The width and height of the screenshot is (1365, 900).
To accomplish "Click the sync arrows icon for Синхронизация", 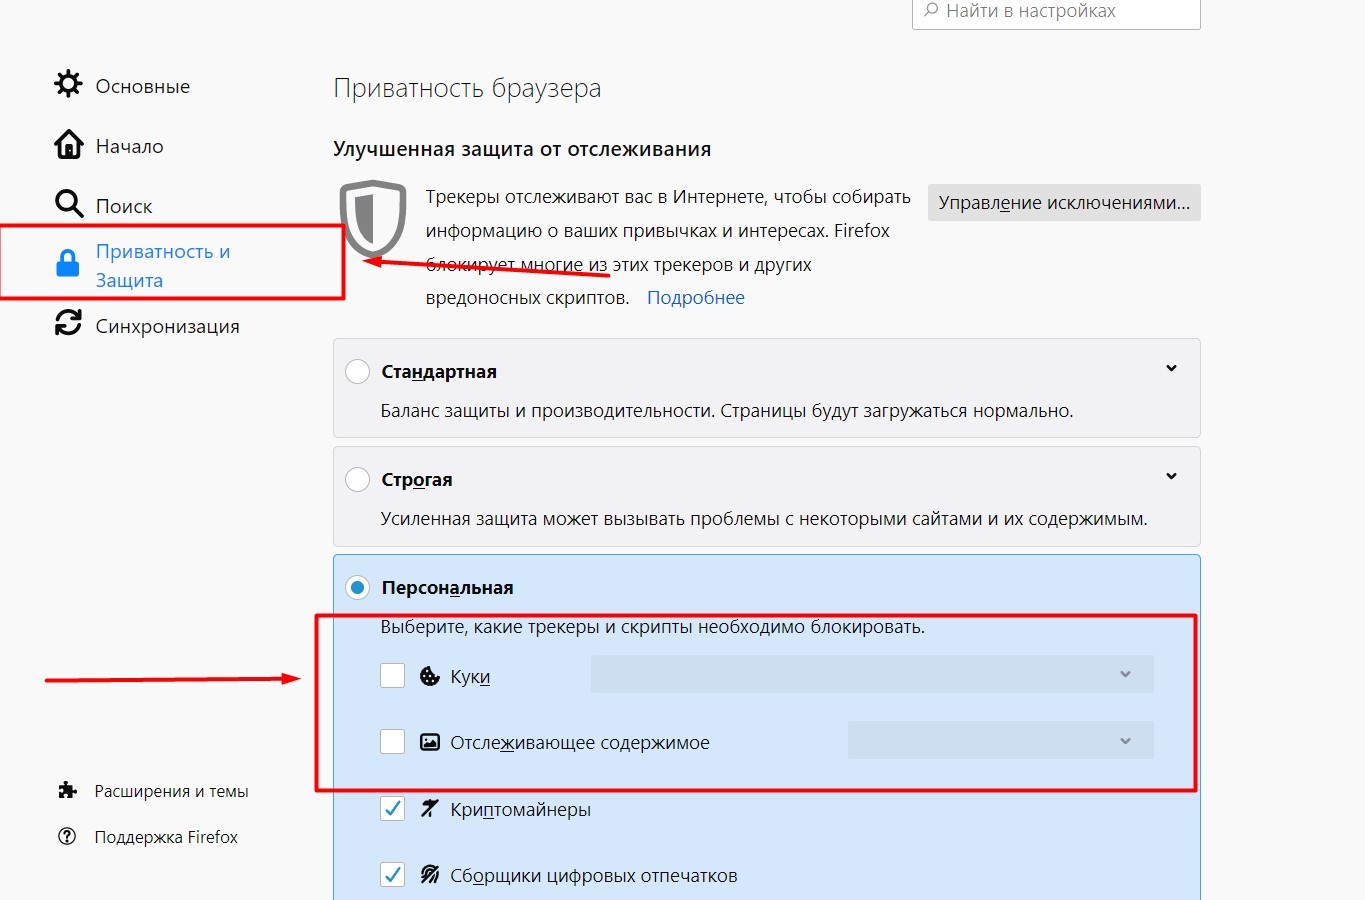I will coord(68,323).
